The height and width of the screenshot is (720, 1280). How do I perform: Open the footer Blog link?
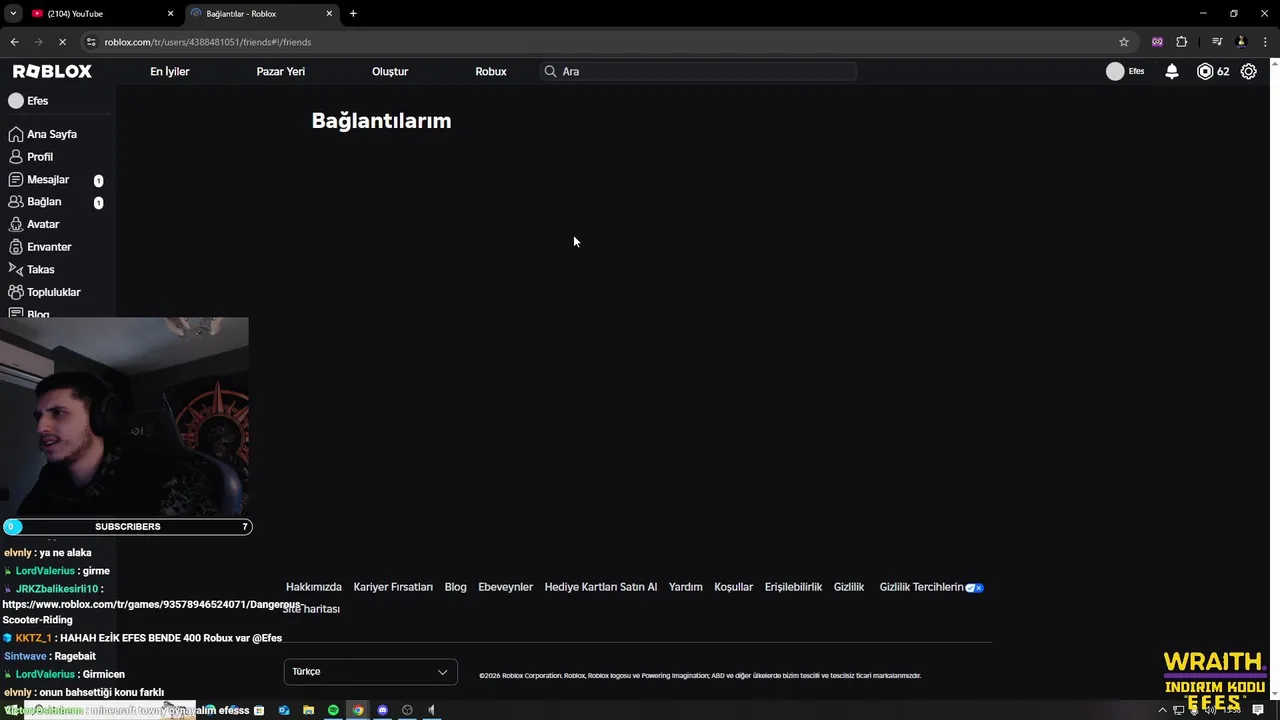[x=456, y=587]
